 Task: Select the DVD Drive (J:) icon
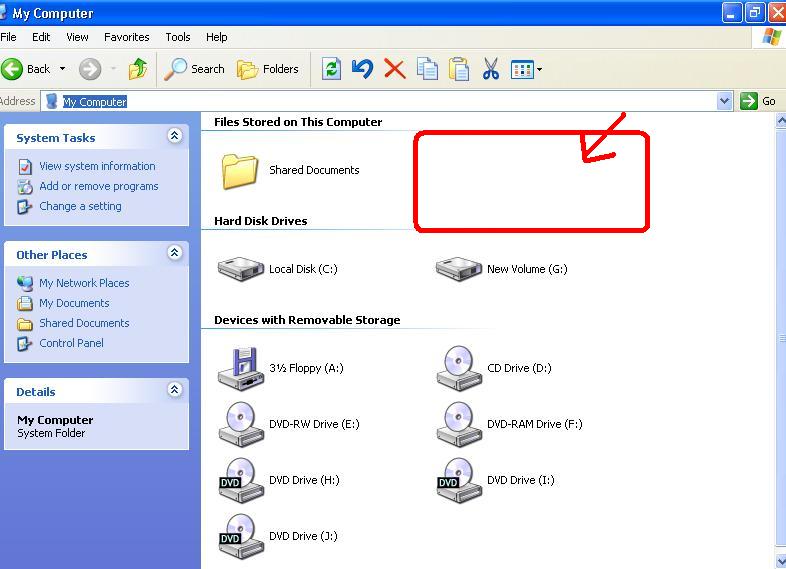pos(241,537)
